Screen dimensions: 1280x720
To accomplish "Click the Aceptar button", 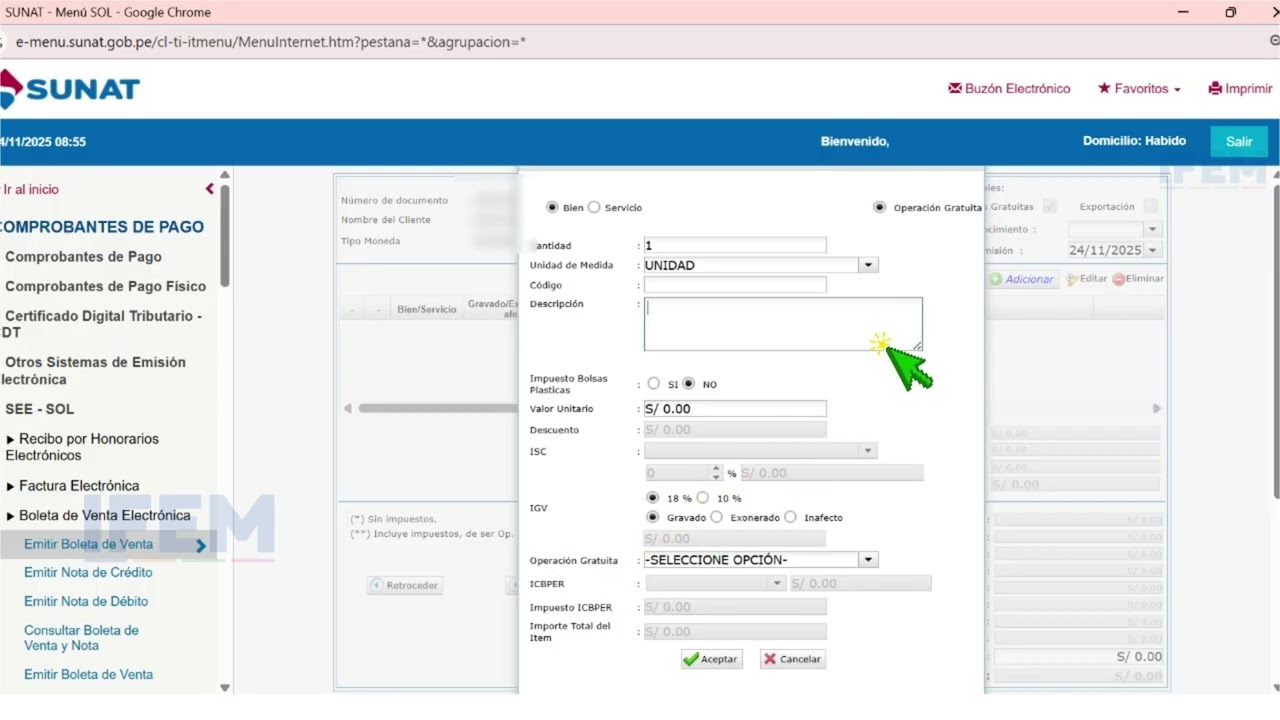I will (711, 659).
